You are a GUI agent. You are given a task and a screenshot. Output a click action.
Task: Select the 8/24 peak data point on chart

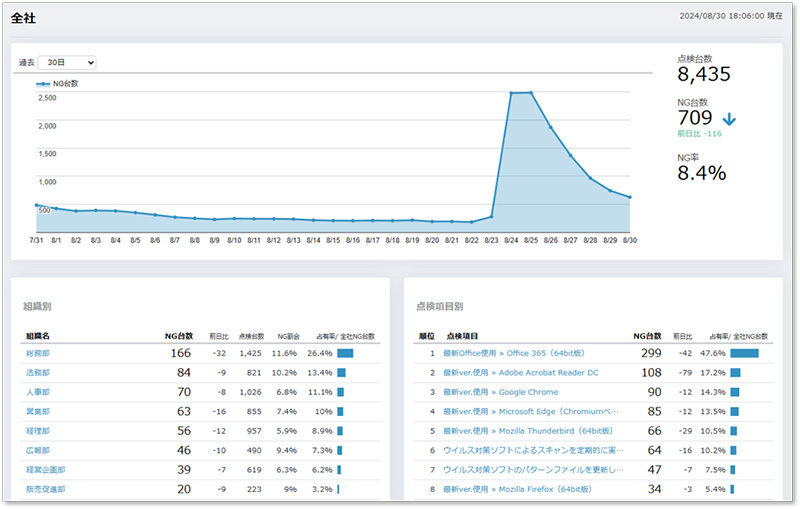[511, 93]
